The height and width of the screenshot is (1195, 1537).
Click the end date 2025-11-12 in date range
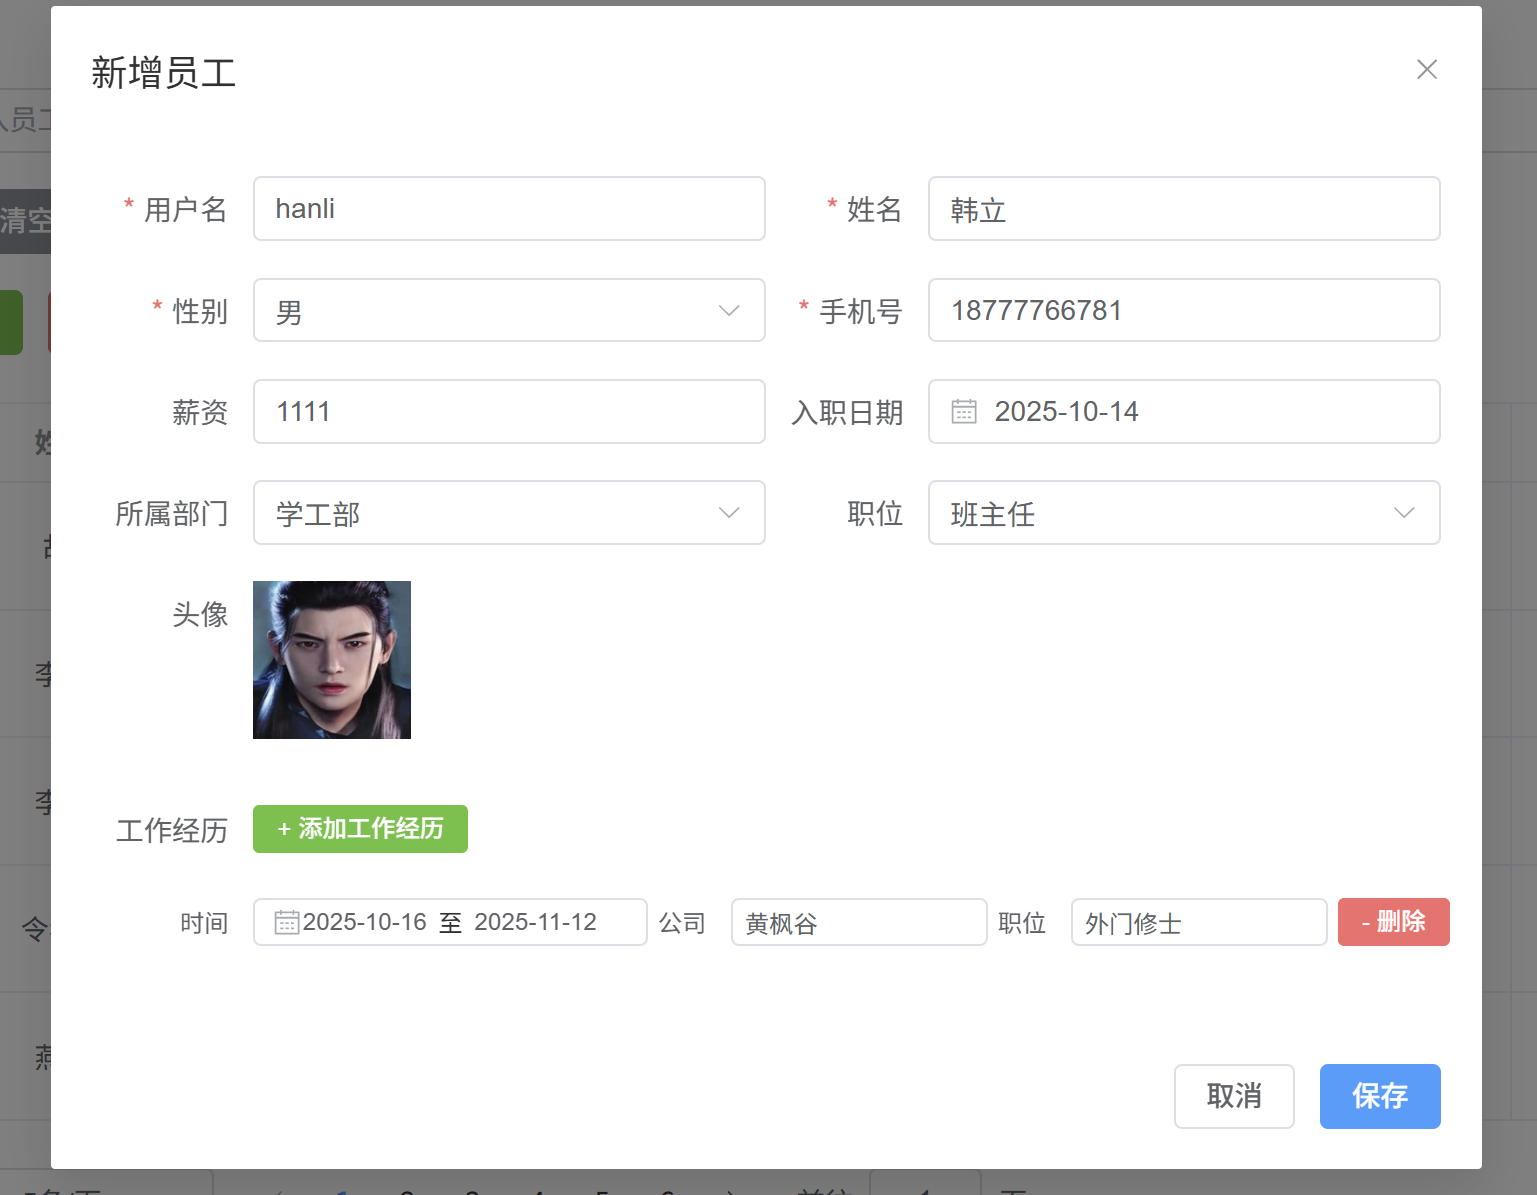pos(535,922)
